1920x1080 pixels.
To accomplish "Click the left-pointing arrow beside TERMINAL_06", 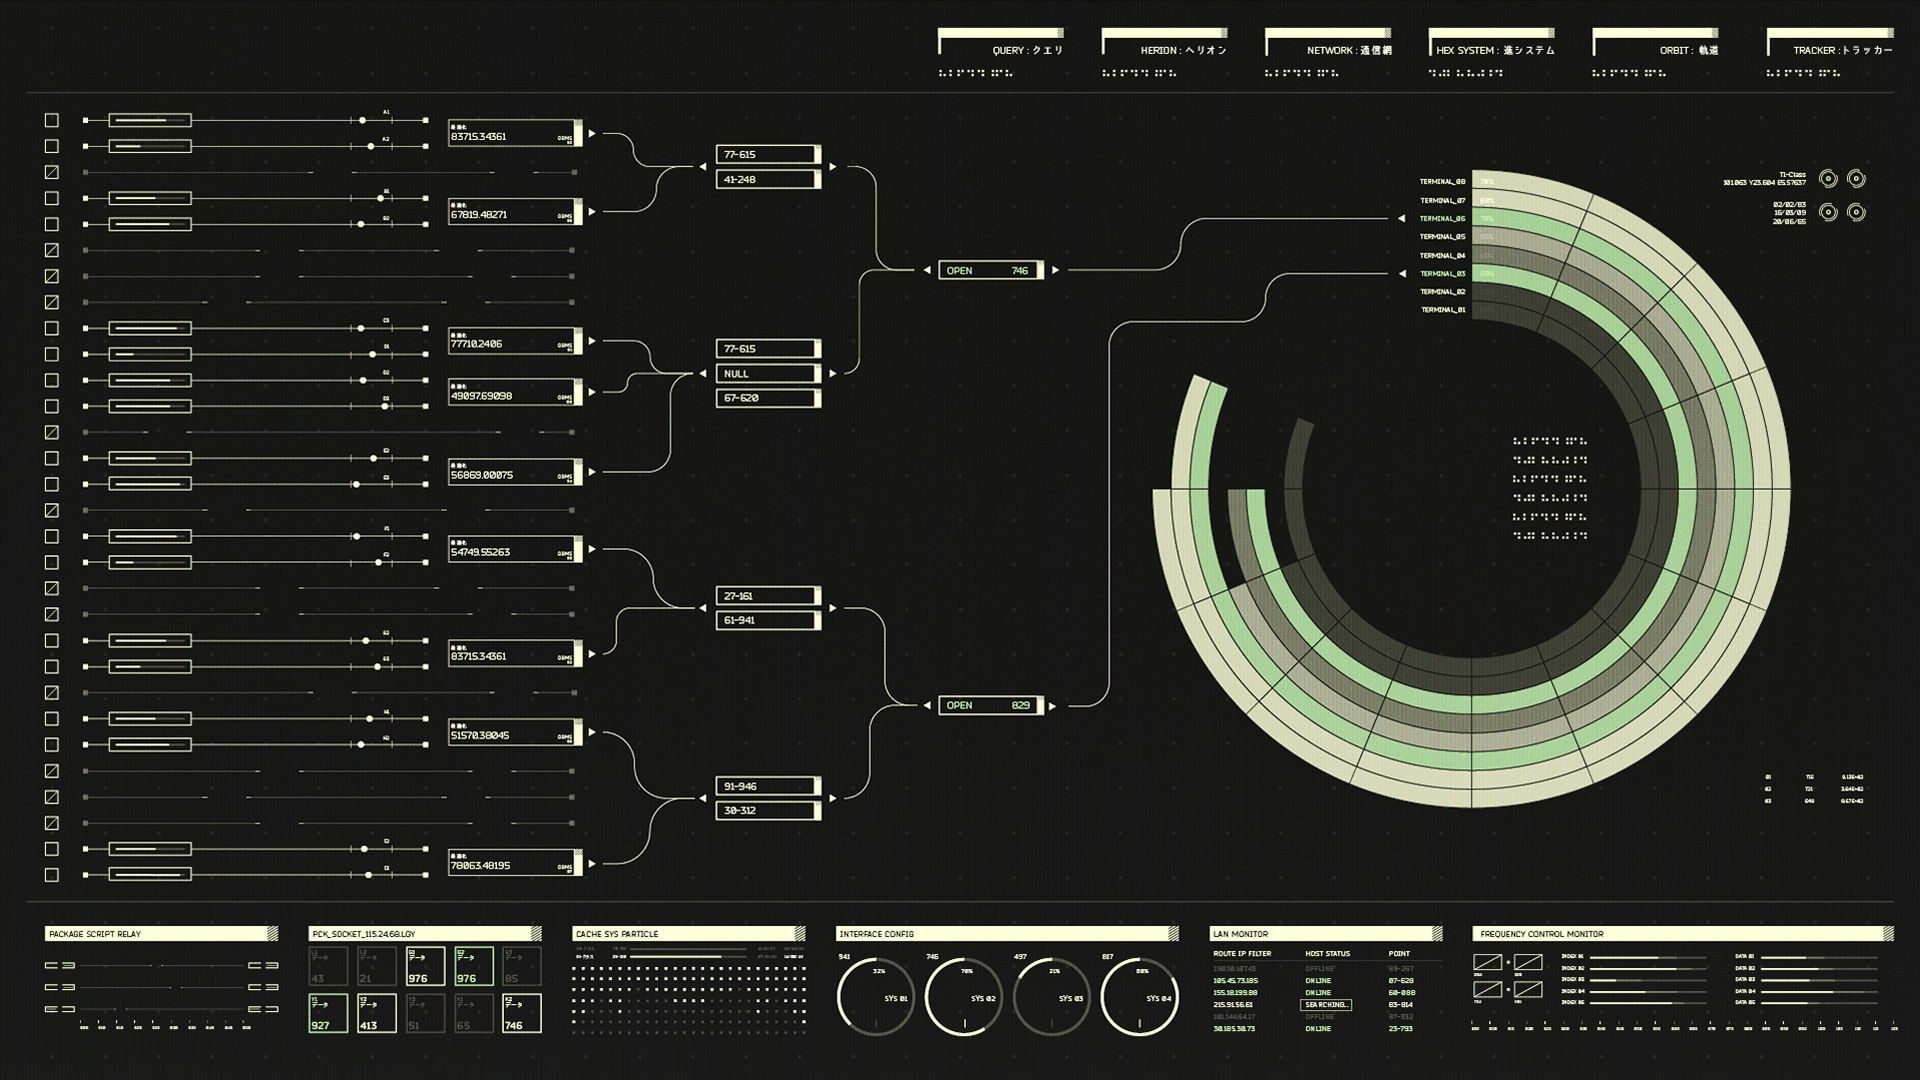I will pyautogui.click(x=1401, y=218).
